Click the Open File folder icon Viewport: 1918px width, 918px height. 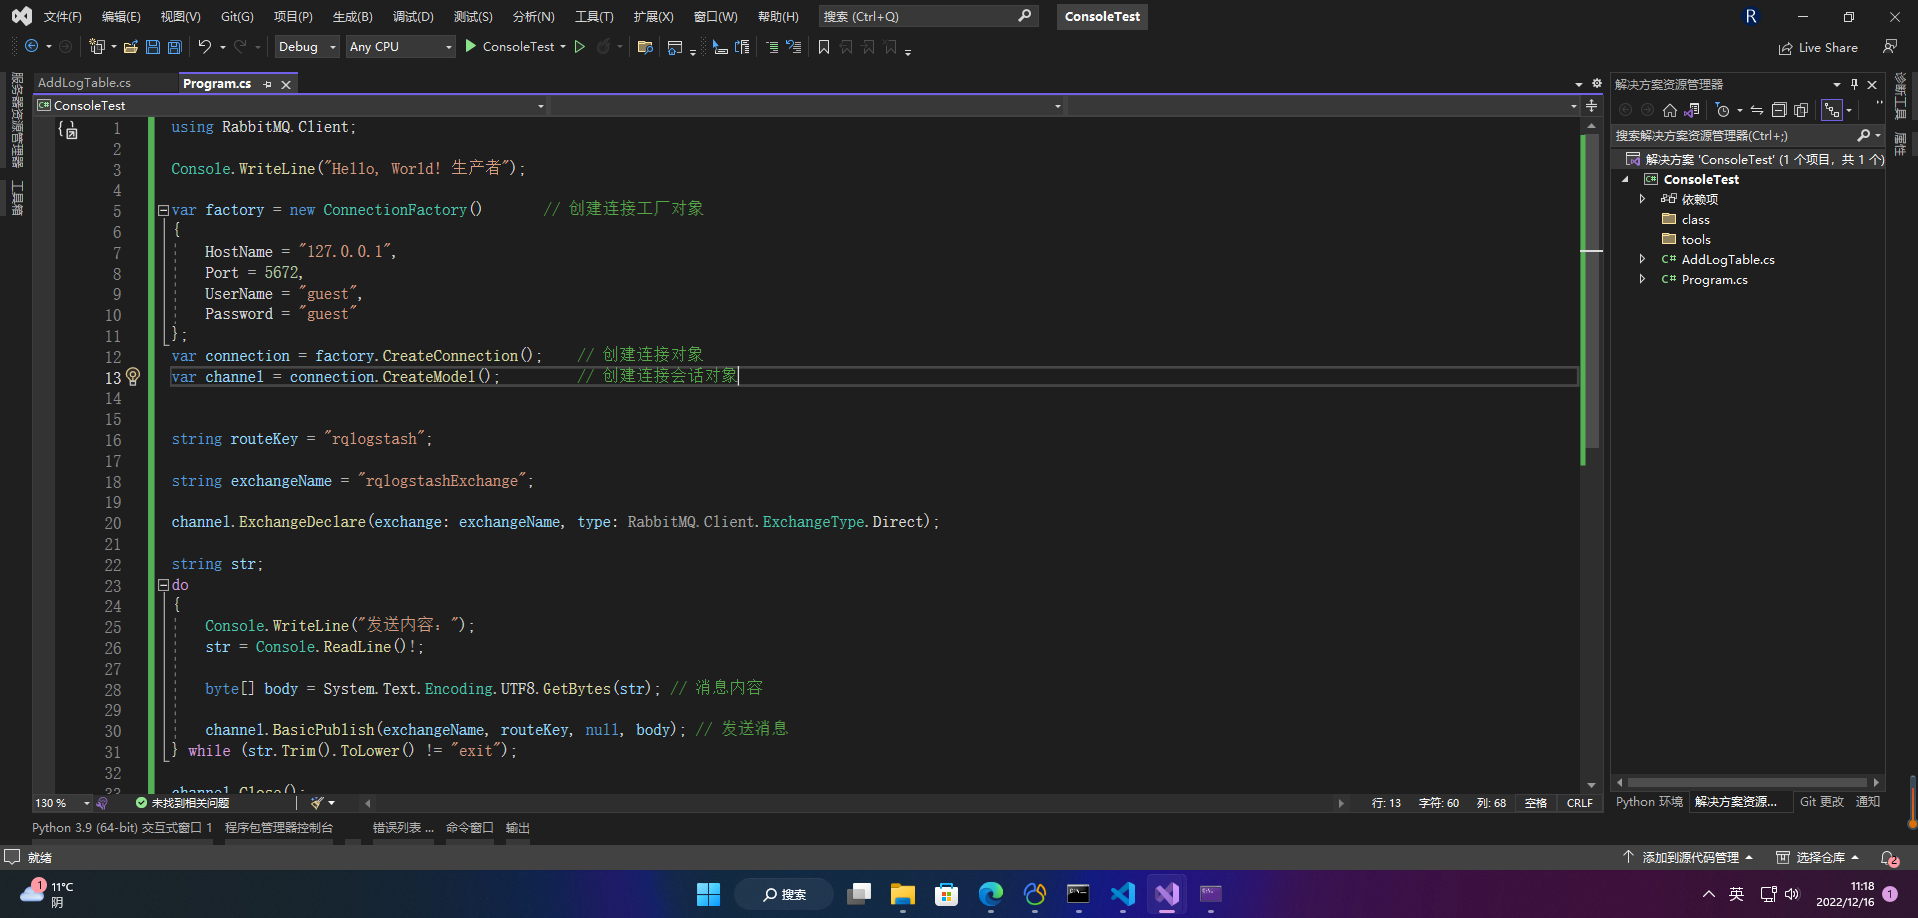point(131,47)
